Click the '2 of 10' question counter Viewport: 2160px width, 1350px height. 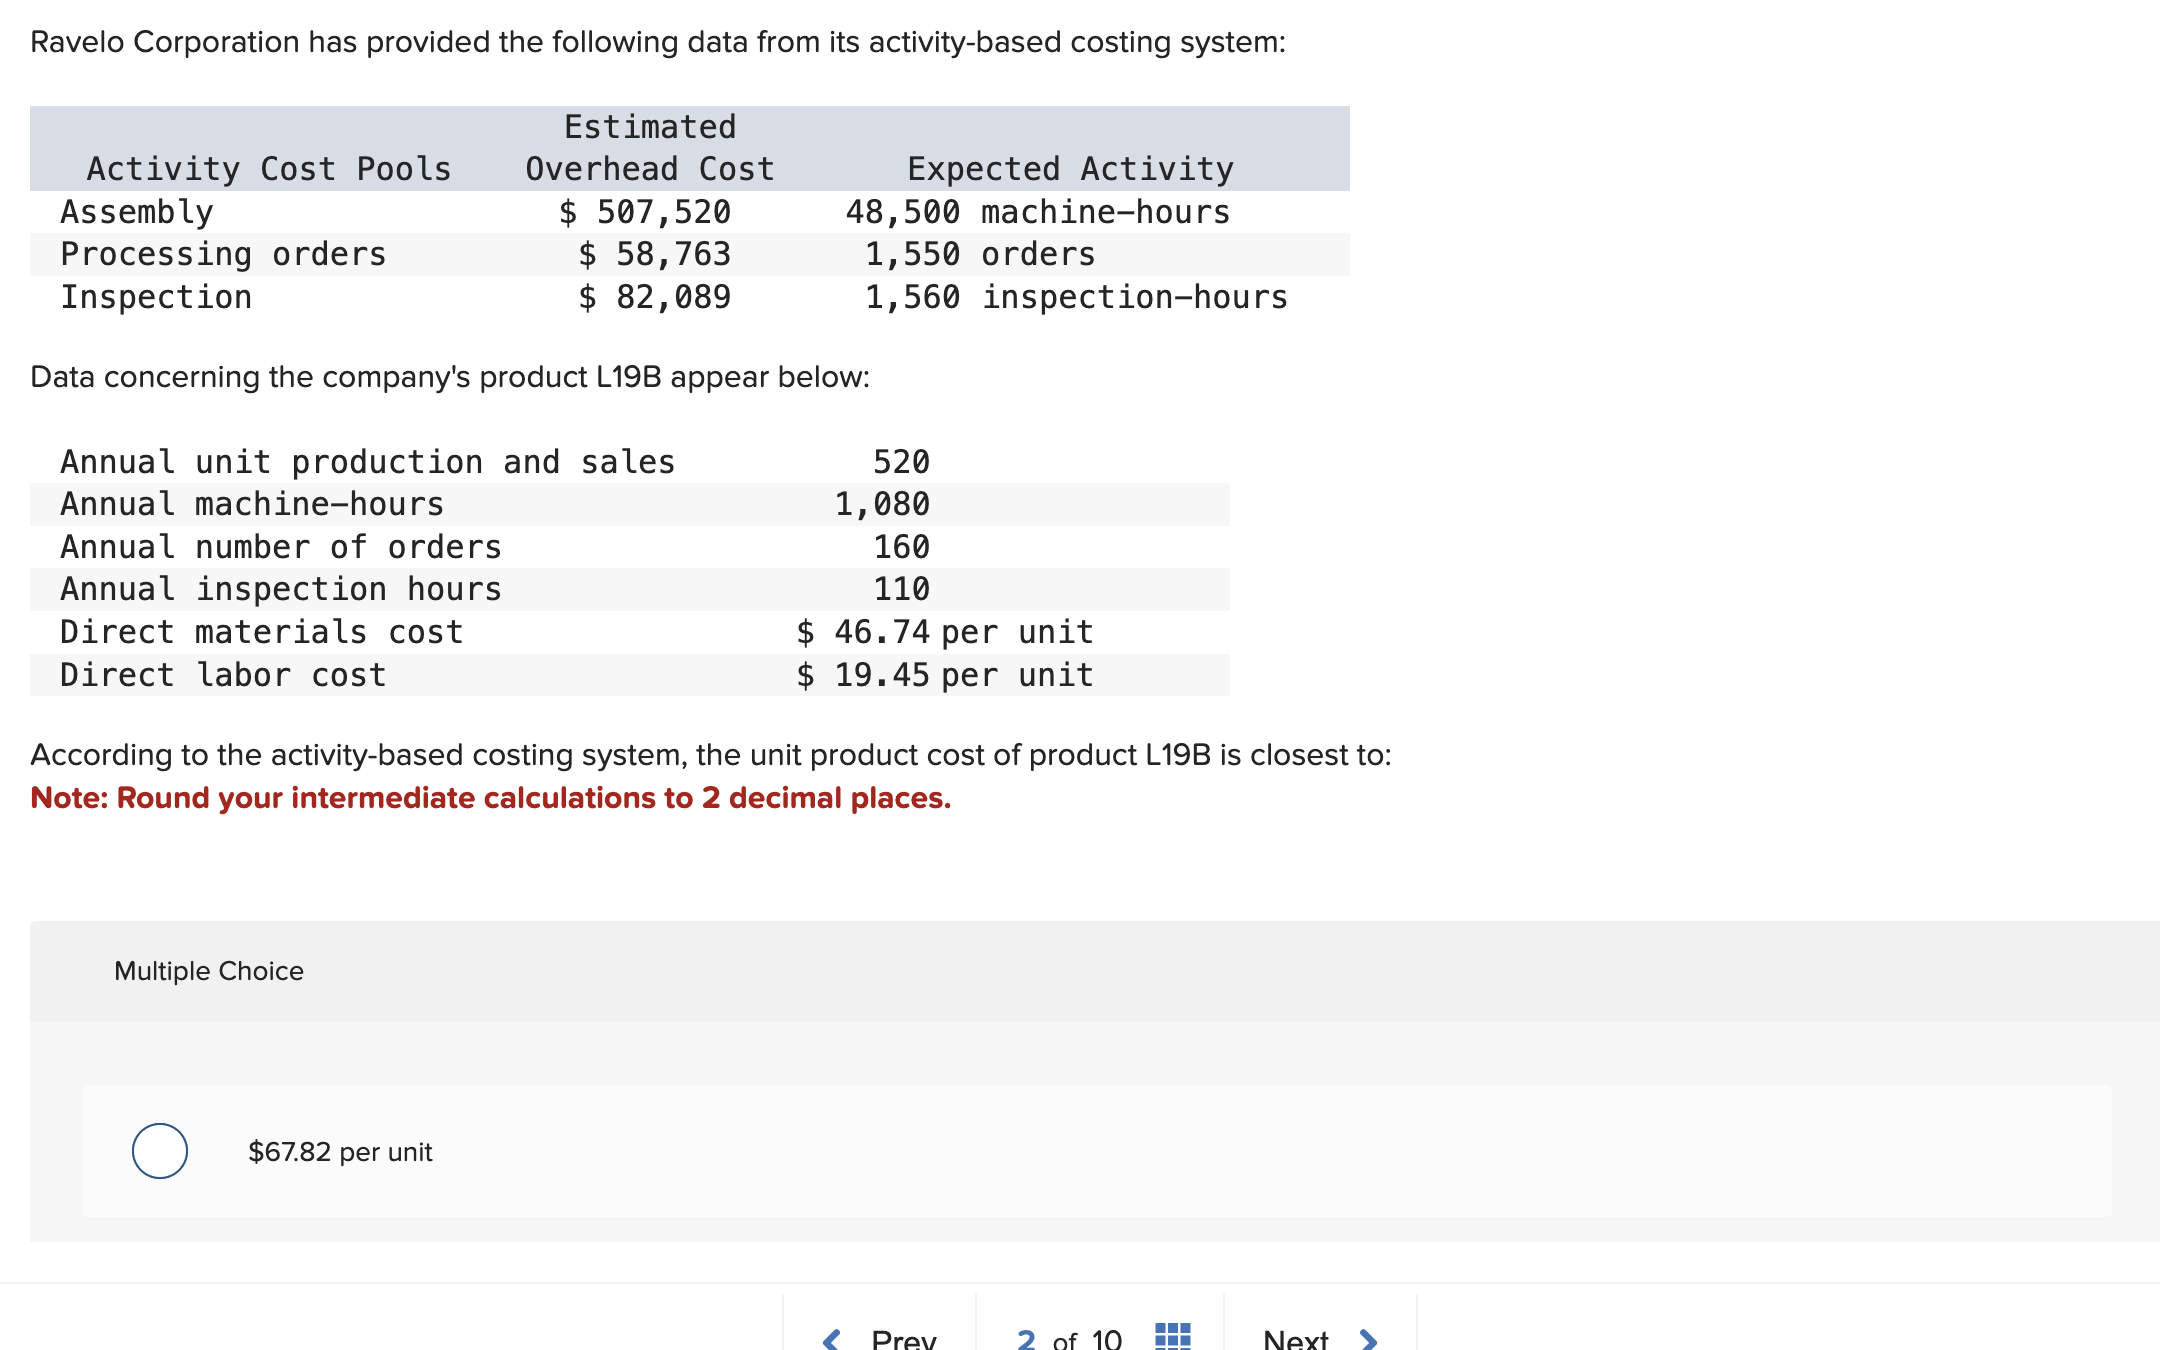1069,1339
